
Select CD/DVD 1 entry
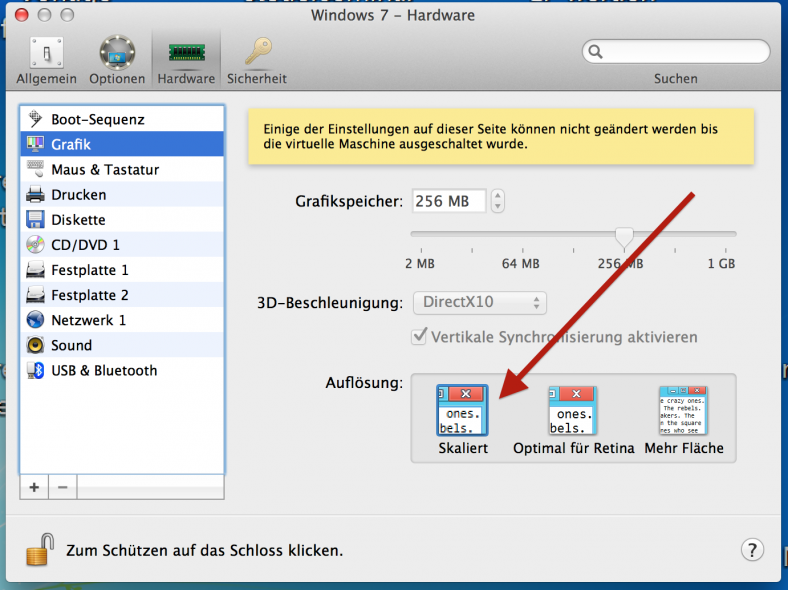[122, 245]
